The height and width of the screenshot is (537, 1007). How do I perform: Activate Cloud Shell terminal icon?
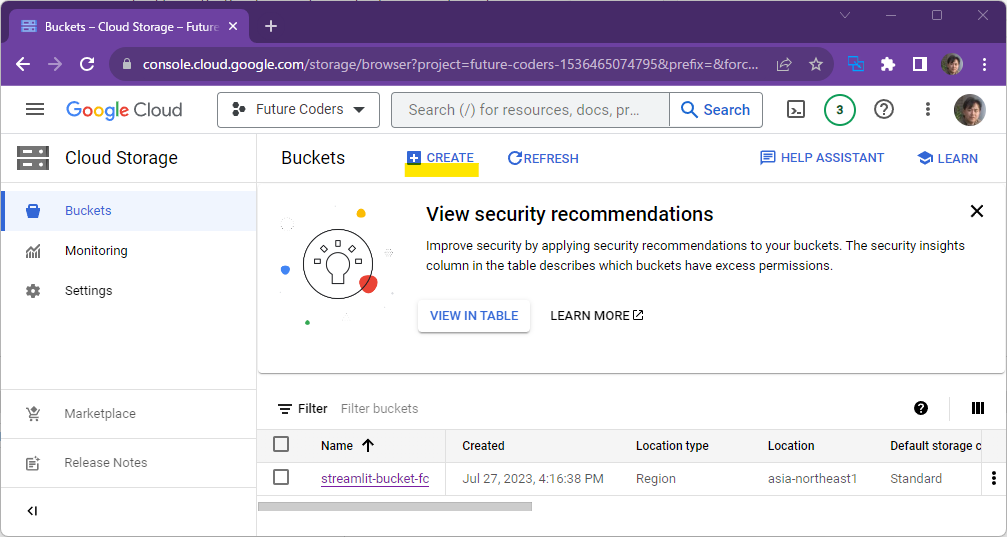(796, 110)
